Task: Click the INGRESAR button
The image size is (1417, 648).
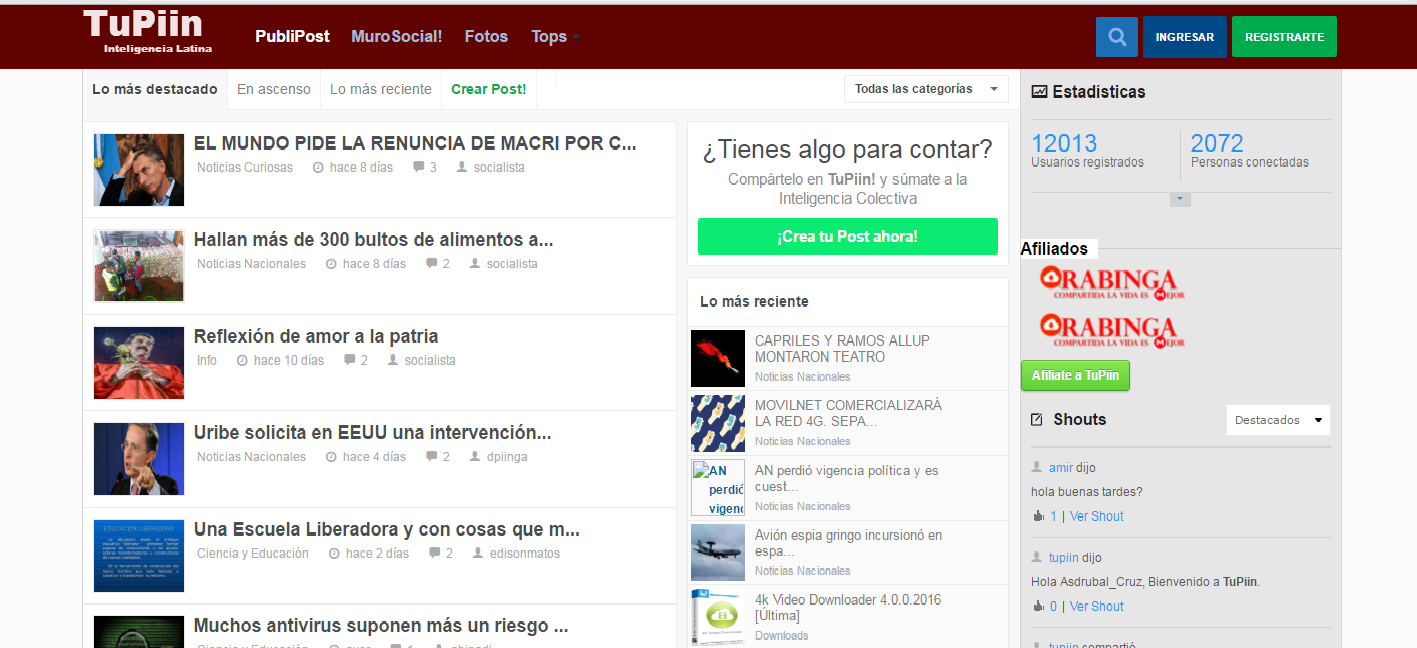Action: [x=1185, y=37]
